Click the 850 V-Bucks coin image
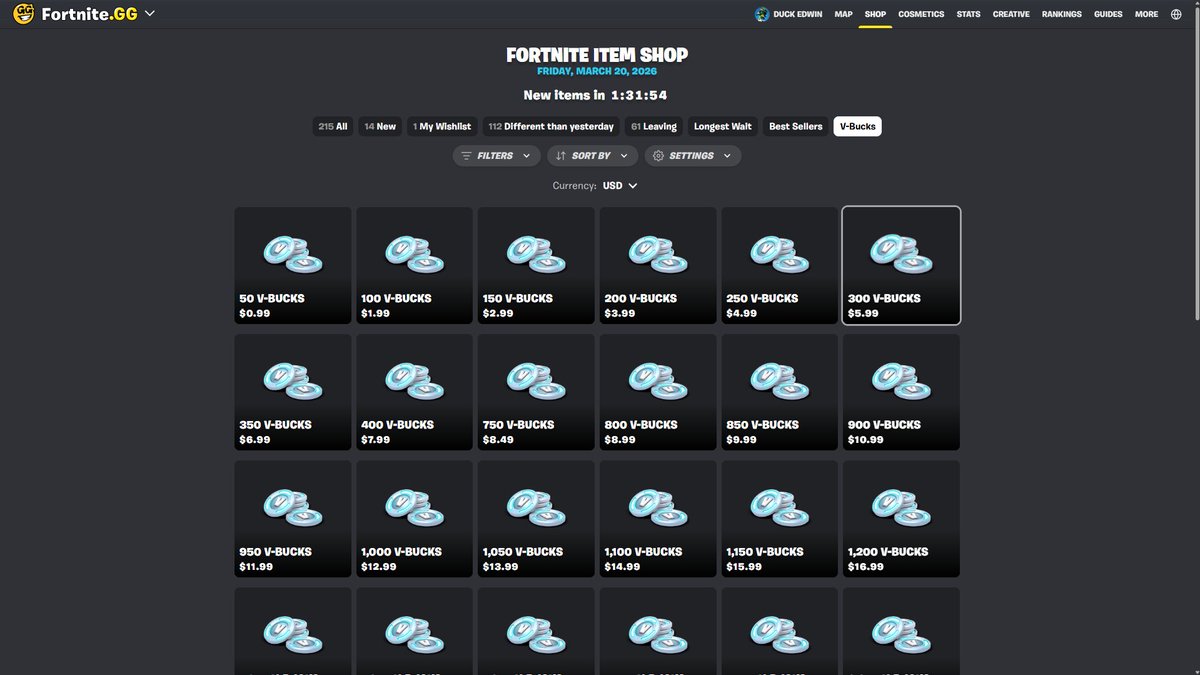Screen dimensions: 1200x675 click(781, 380)
